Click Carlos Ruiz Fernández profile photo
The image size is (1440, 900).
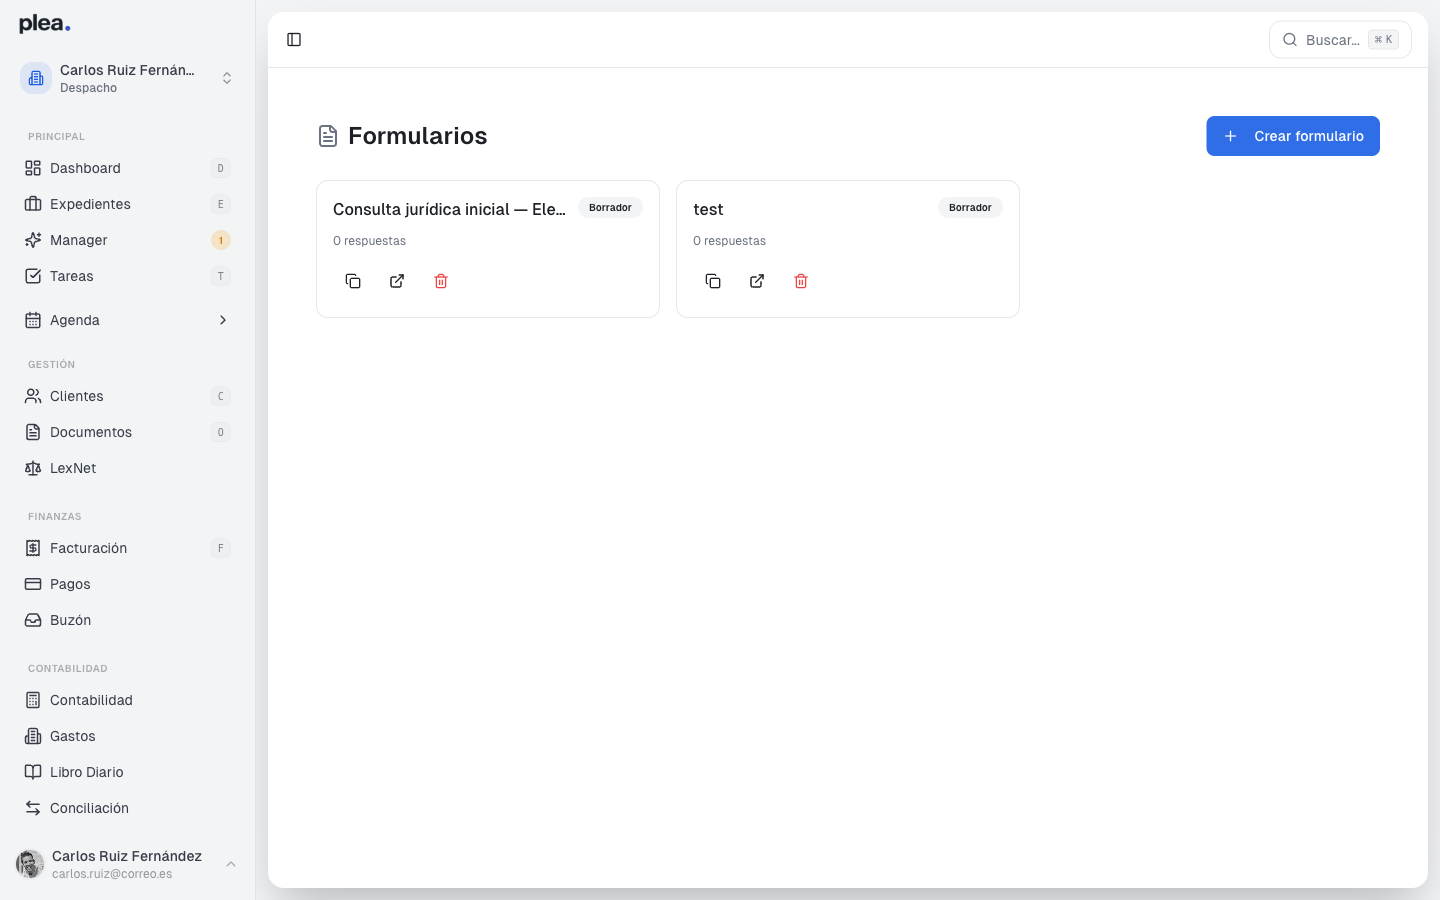coord(30,864)
